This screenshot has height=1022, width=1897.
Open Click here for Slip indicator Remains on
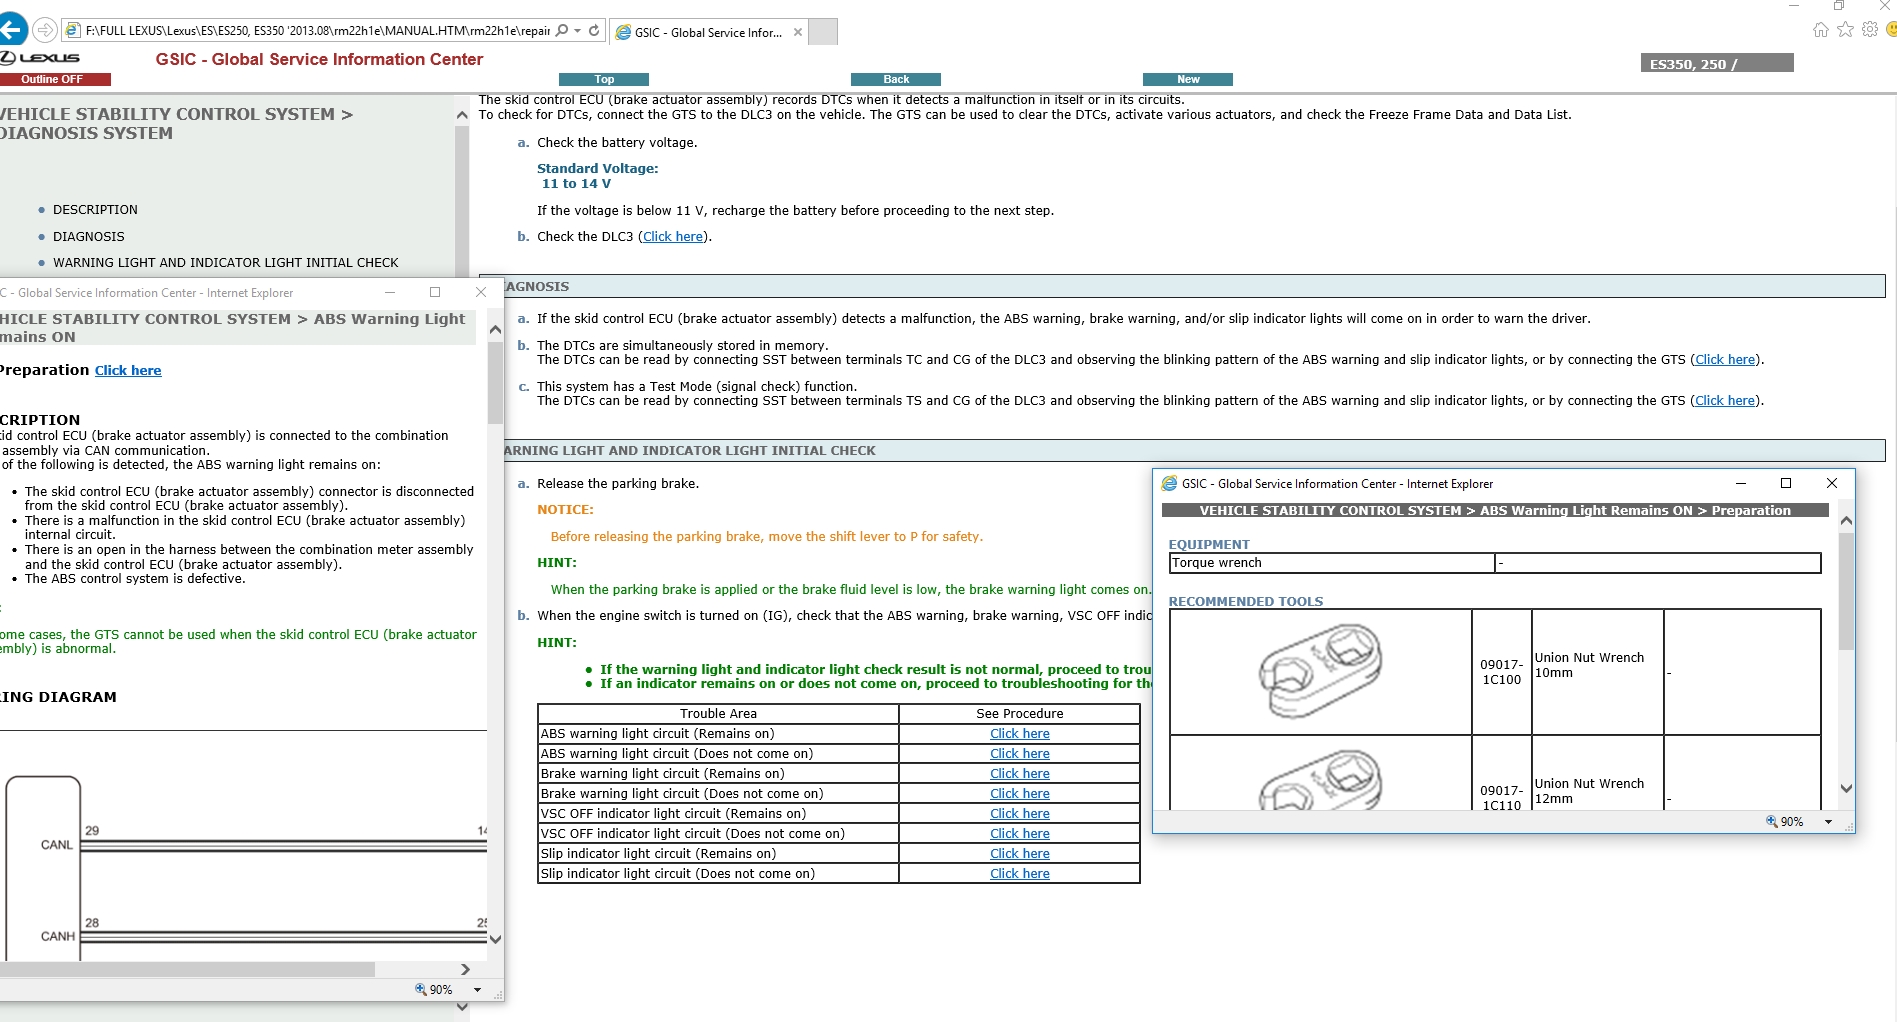pos(1020,854)
